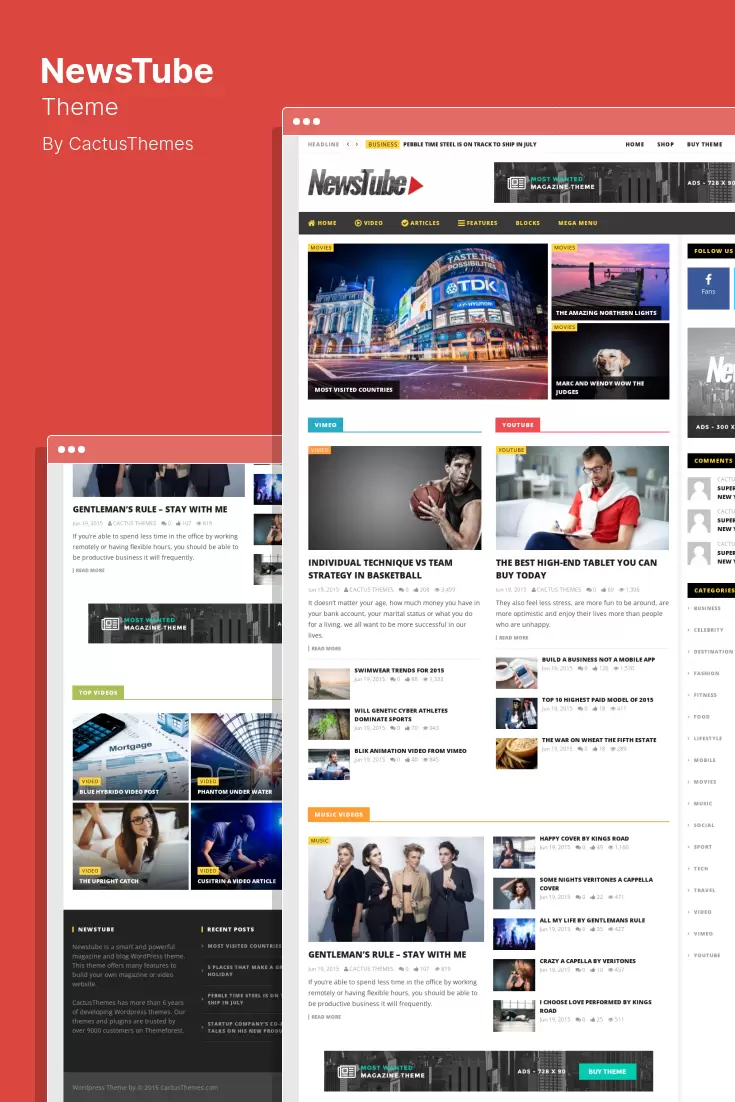Go to Home in the dark navigation bar
This screenshot has width=735, height=1102.
[323, 223]
